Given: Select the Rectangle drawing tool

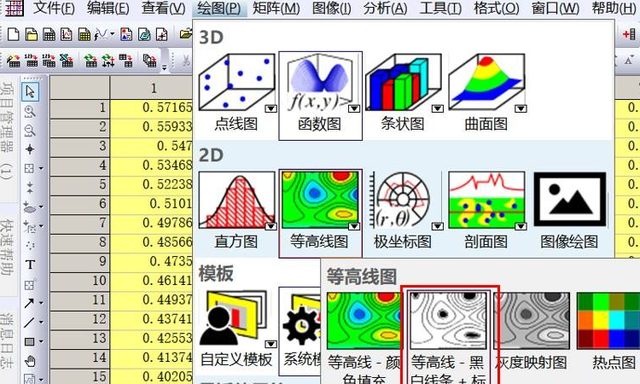Looking at the screenshot, I should (29, 342).
